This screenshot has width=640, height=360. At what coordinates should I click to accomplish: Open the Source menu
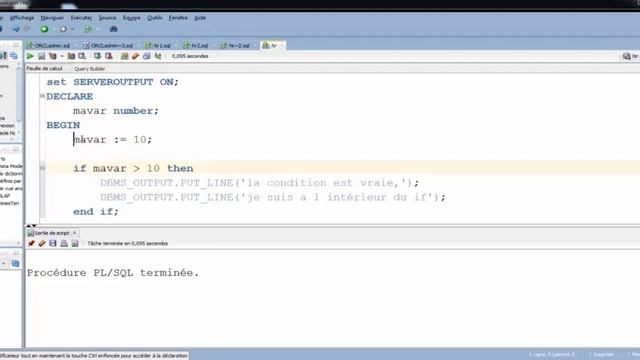click(x=107, y=18)
